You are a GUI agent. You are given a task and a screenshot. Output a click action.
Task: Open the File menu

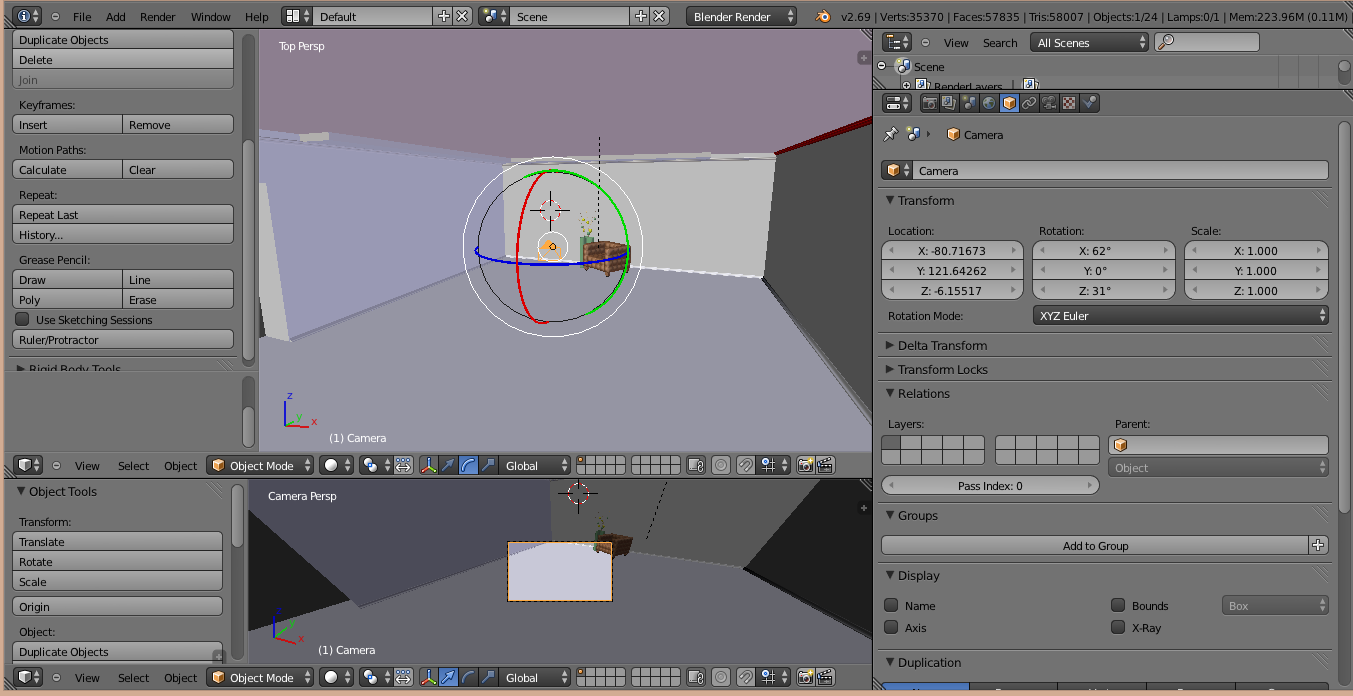pyautogui.click(x=82, y=17)
